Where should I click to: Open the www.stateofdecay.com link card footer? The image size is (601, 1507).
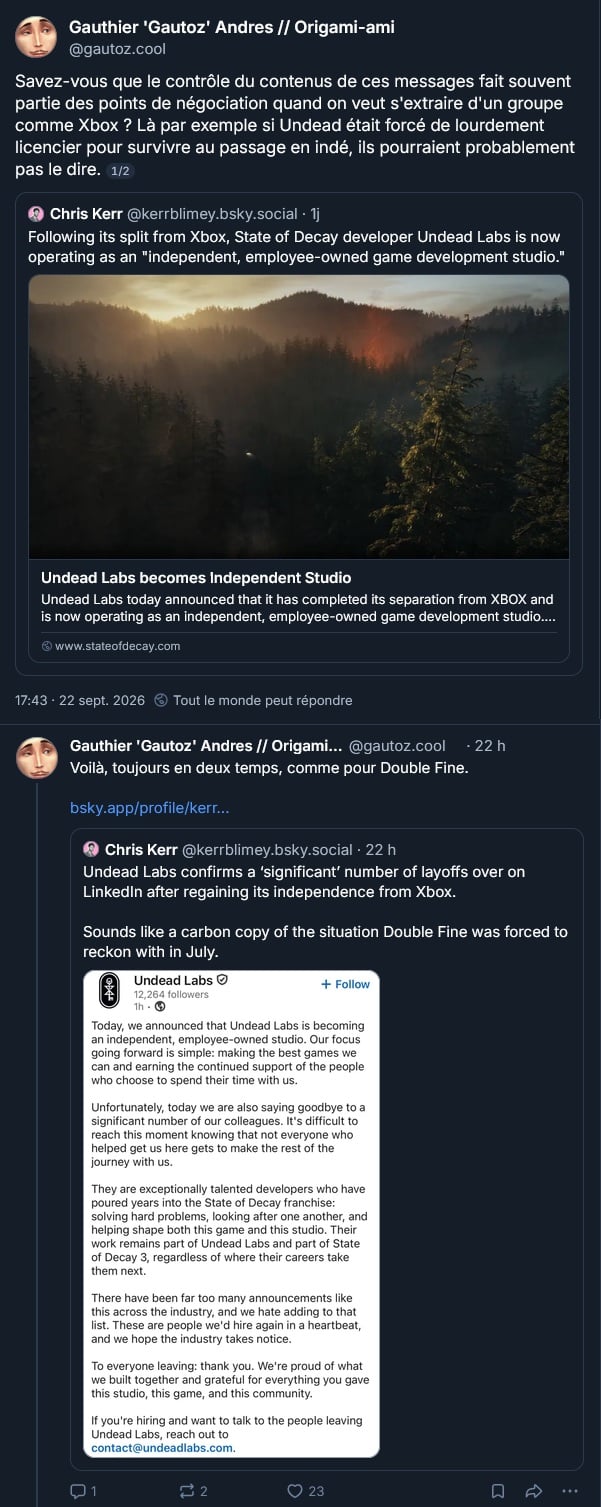click(111, 646)
